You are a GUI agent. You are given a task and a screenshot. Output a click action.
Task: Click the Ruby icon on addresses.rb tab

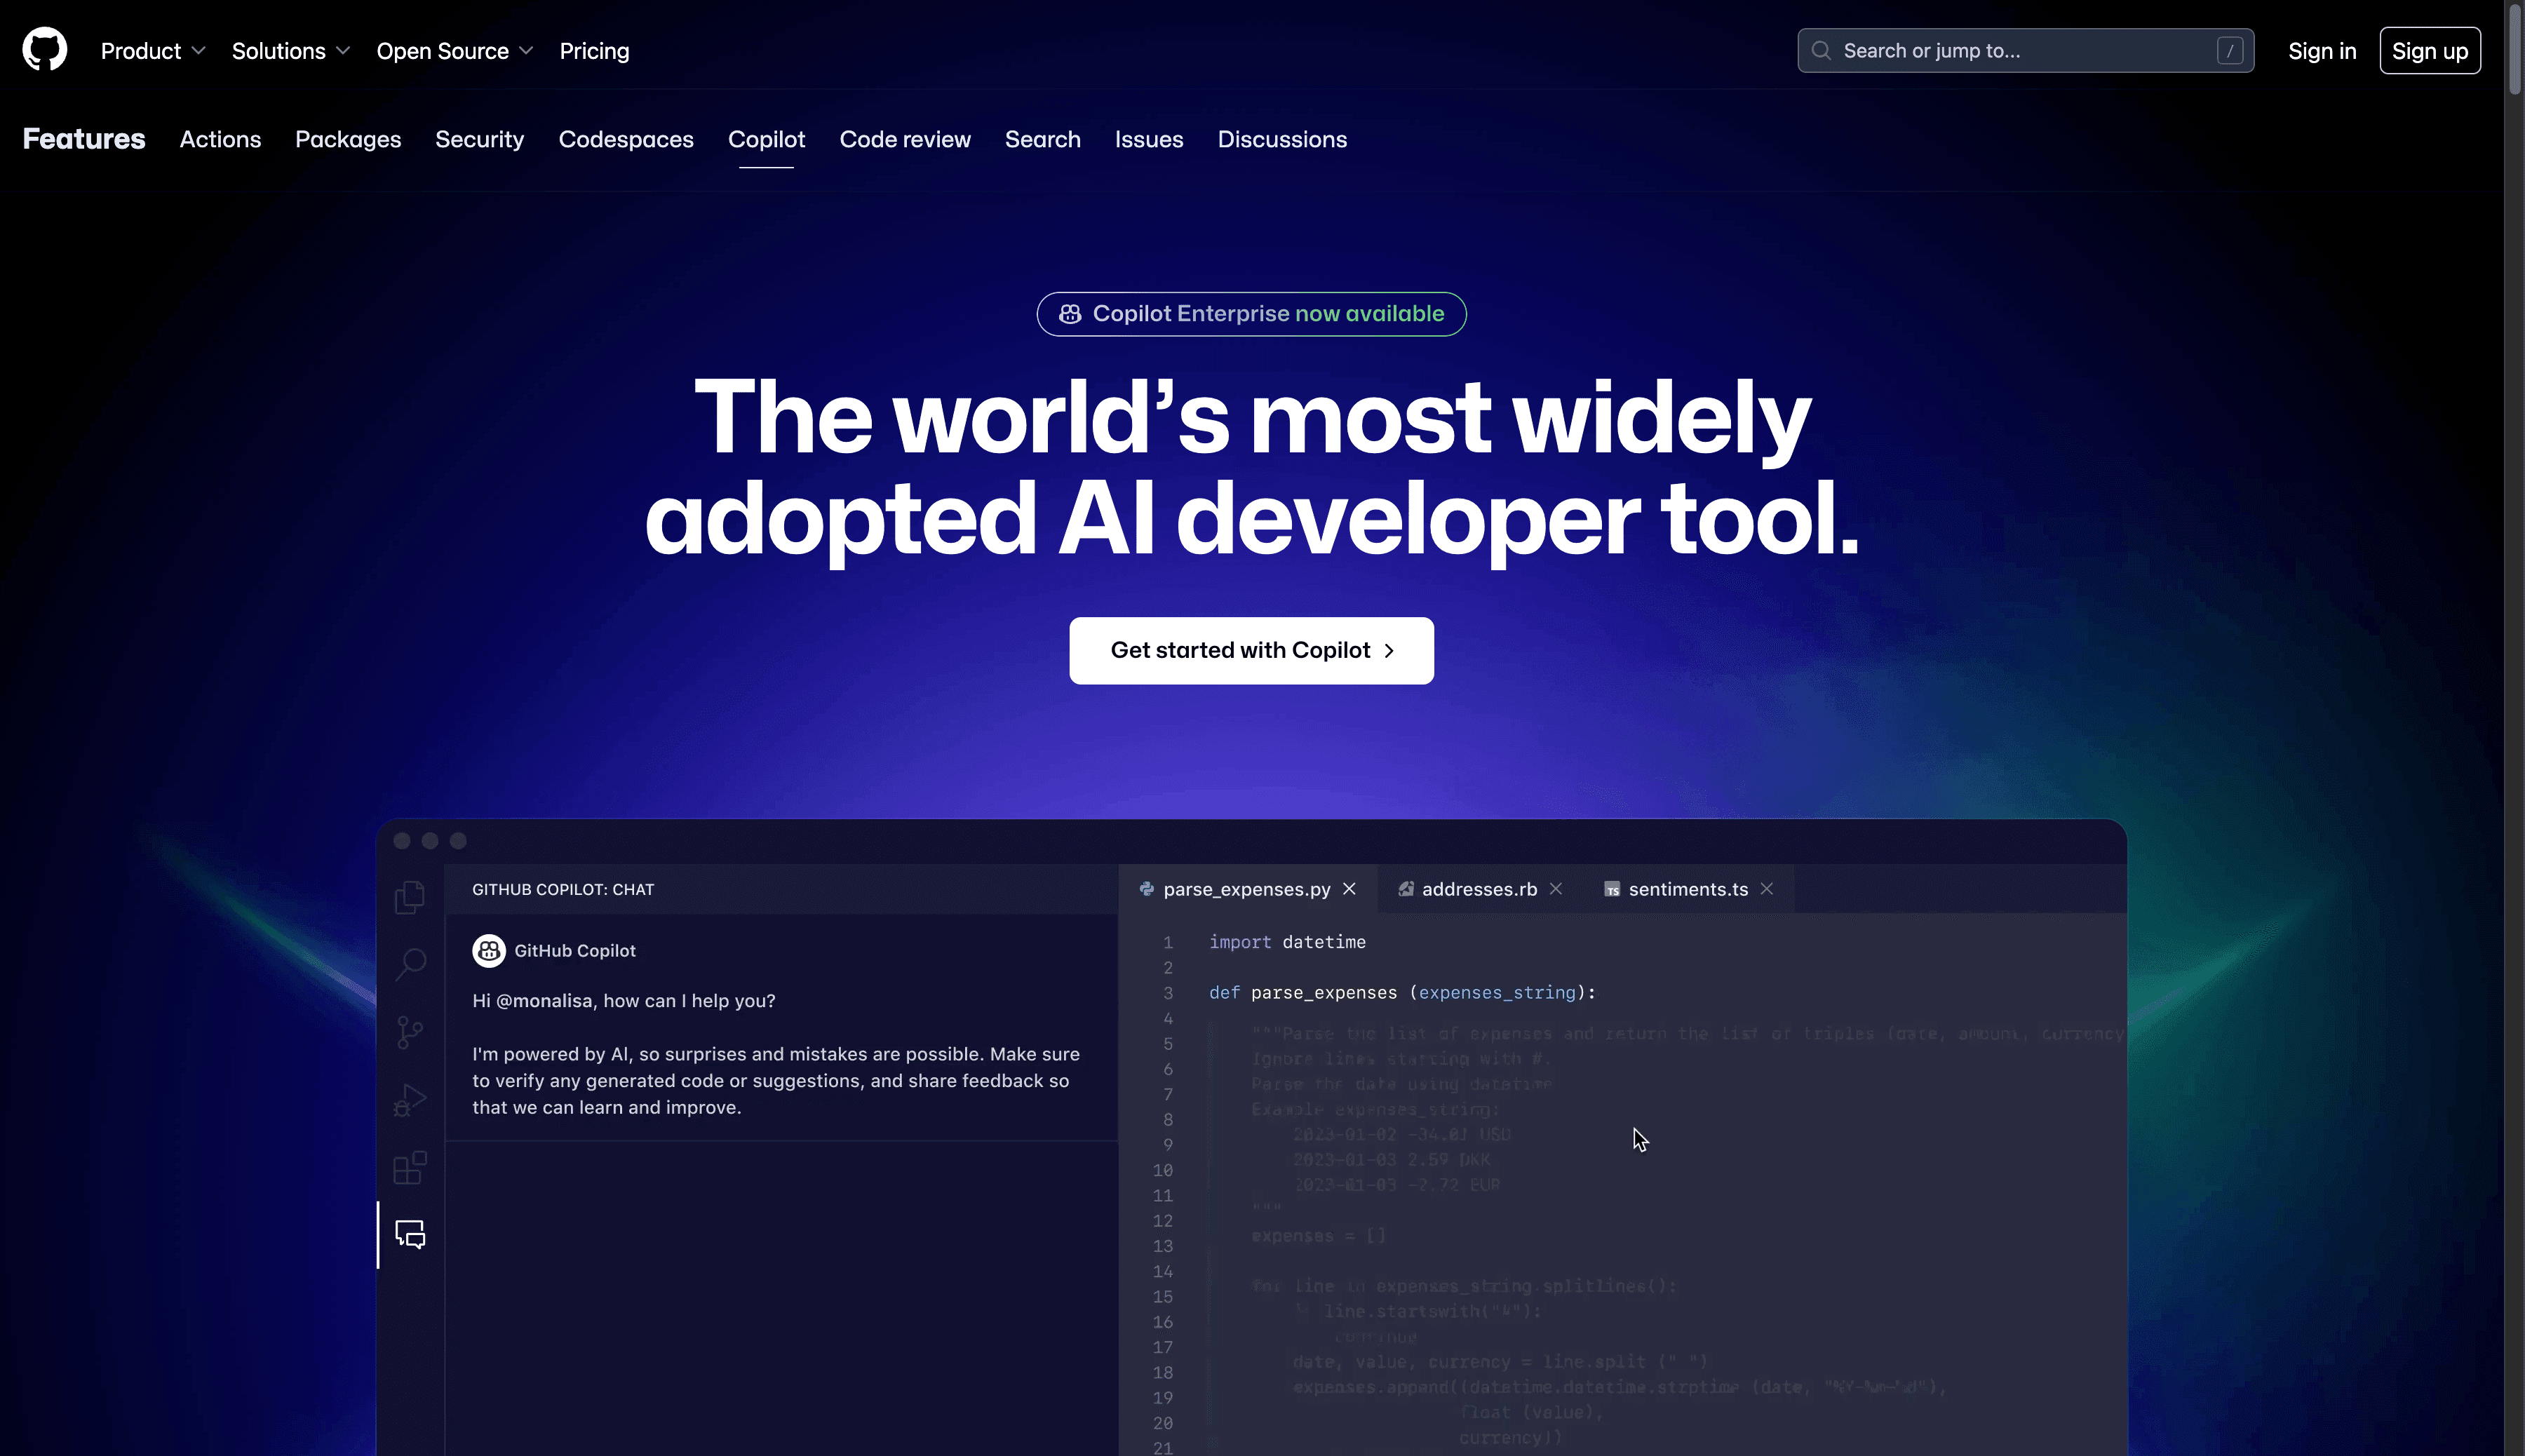(x=1405, y=888)
